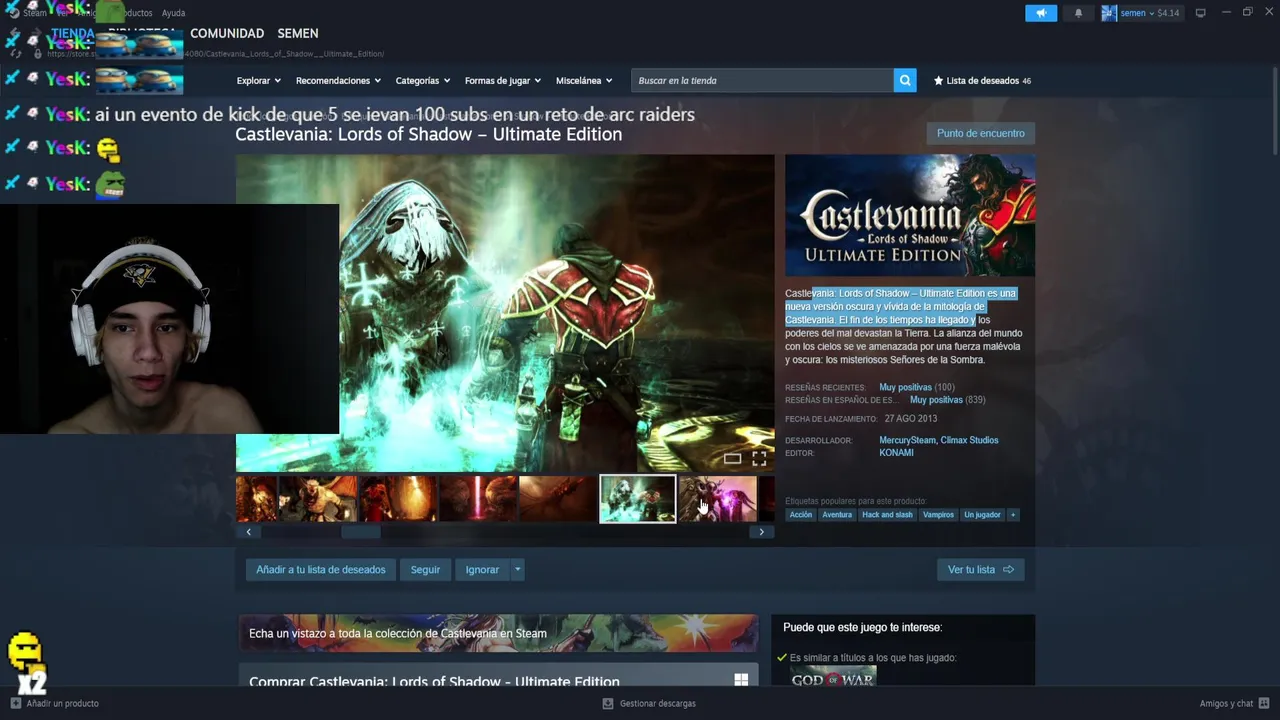
Task: Click Añadir a tu lista de deseados
Action: point(320,570)
